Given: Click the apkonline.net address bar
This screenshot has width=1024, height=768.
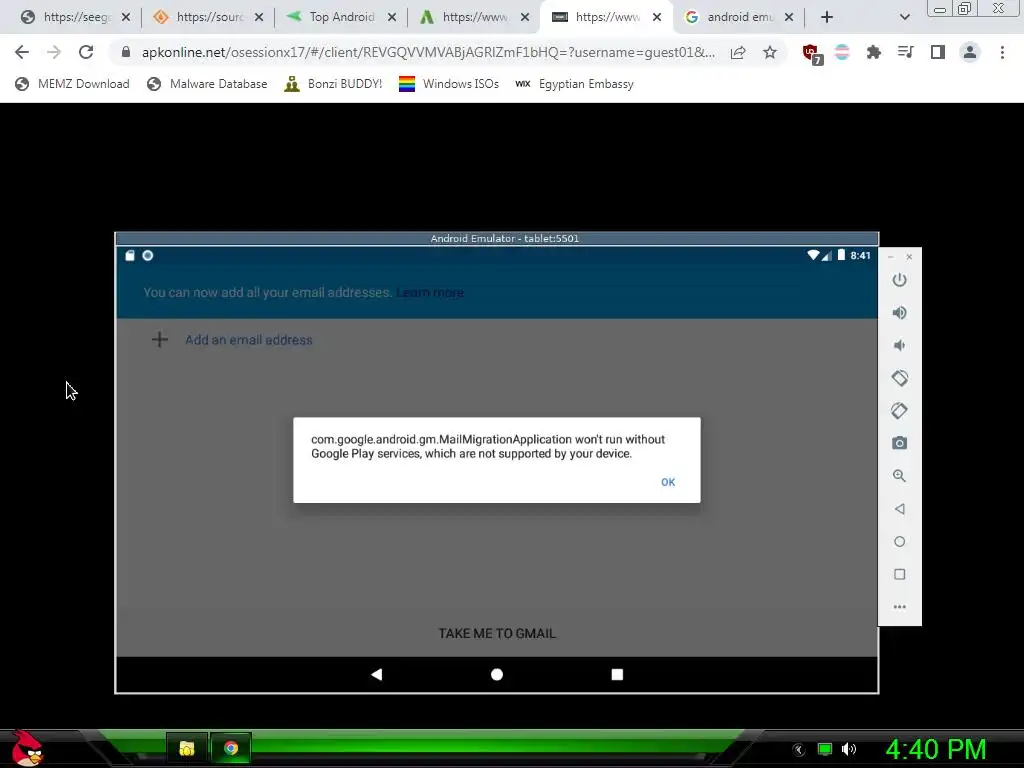Looking at the screenshot, I should [x=428, y=52].
